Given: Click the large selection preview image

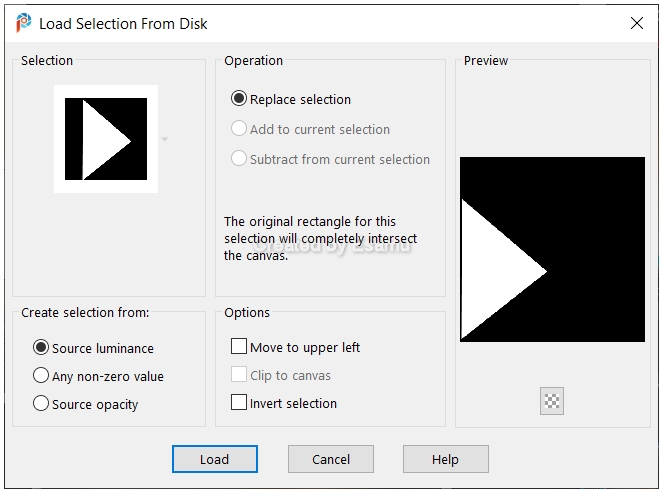Looking at the screenshot, I should pos(552,249).
